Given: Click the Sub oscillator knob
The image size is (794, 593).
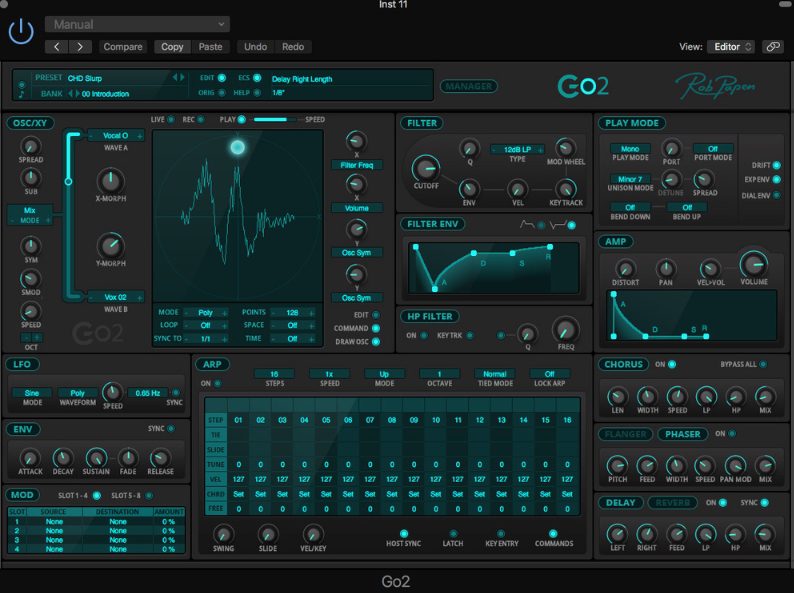Looking at the screenshot, I should (x=30, y=178).
